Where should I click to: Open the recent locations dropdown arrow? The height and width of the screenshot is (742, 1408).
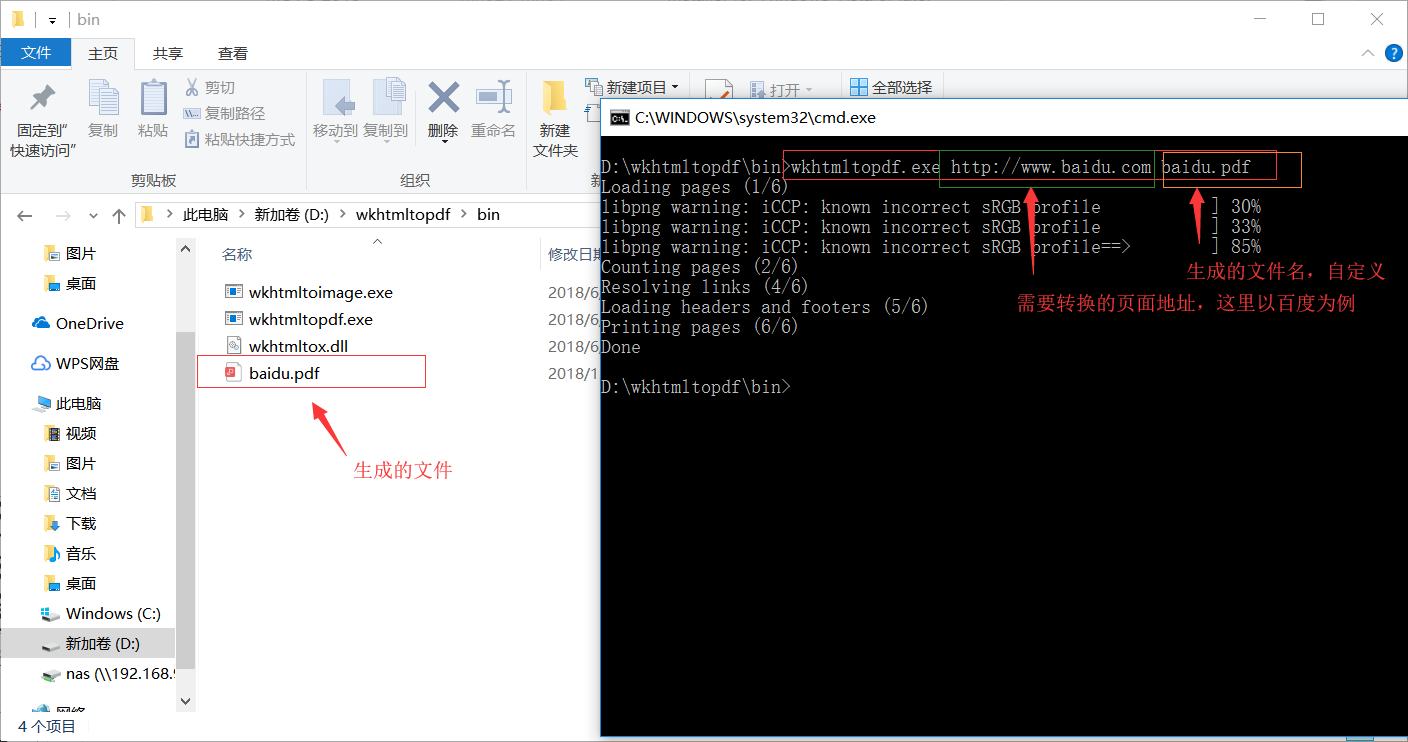94,215
